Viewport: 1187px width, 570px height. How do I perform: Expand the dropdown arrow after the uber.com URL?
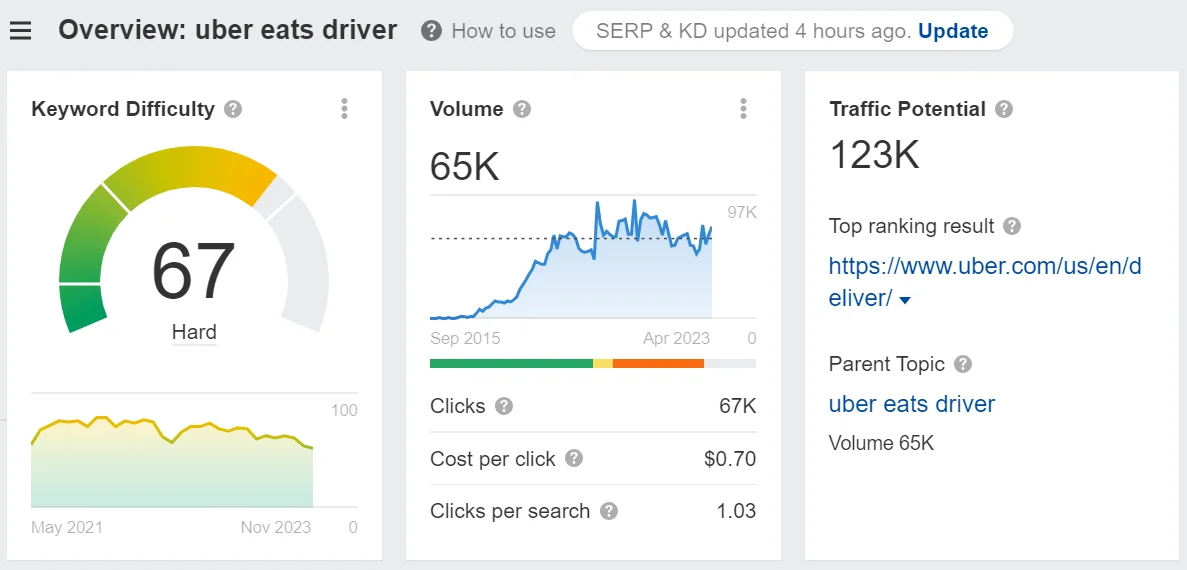tap(905, 301)
